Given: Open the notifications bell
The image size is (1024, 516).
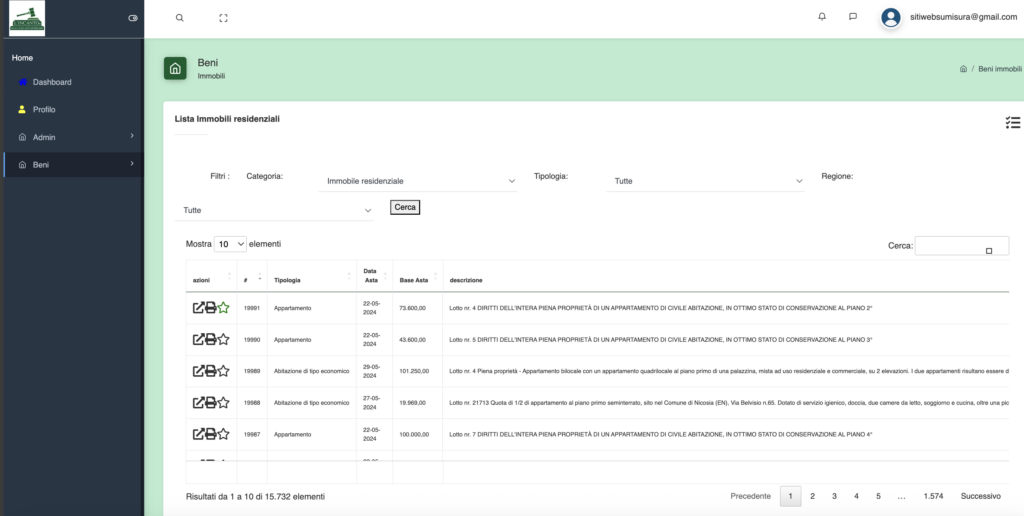Looking at the screenshot, I should tap(822, 17).
